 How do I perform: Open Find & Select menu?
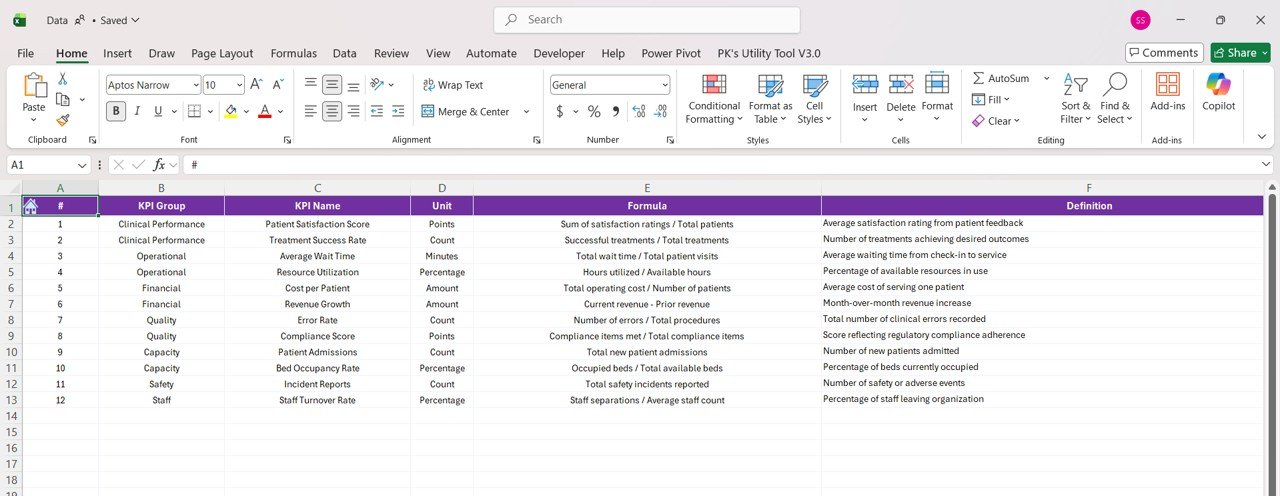point(1115,98)
